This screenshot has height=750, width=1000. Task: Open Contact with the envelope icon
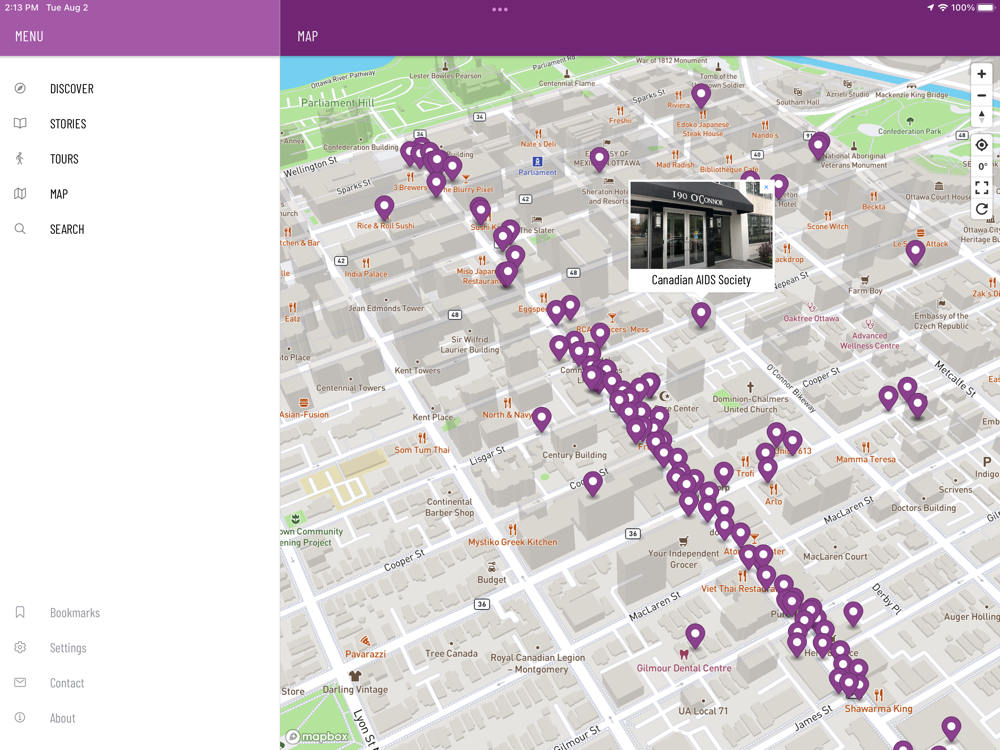click(x=140, y=683)
